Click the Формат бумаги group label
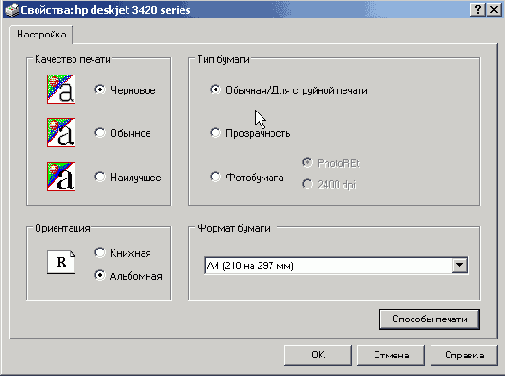This screenshot has width=505, height=376. [x=234, y=228]
